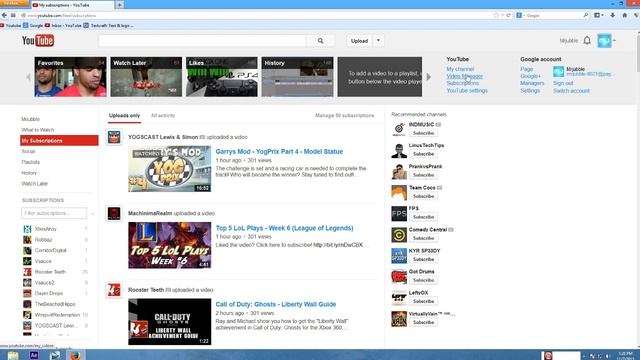Open the Firefox menu button dropdown
Viewport: 640px width, 360px height.
[x=14, y=3]
